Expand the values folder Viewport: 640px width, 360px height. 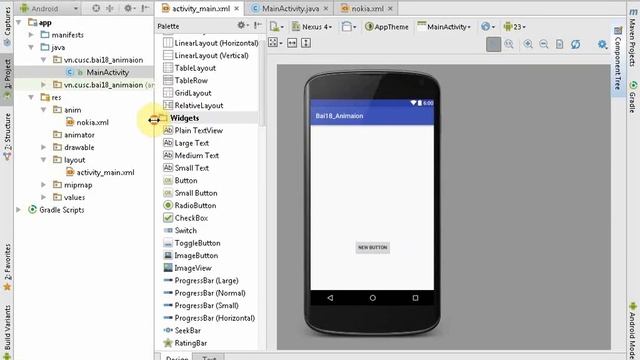coord(43,198)
